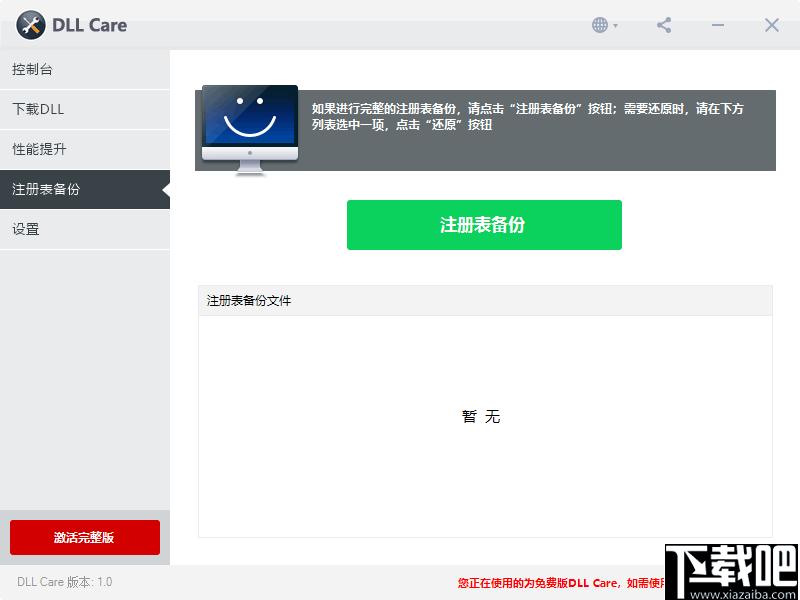The width and height of the screenshot is (800, 600).
Task: Click the 注册表备份文件 list header
Action: tap(485, 301)
